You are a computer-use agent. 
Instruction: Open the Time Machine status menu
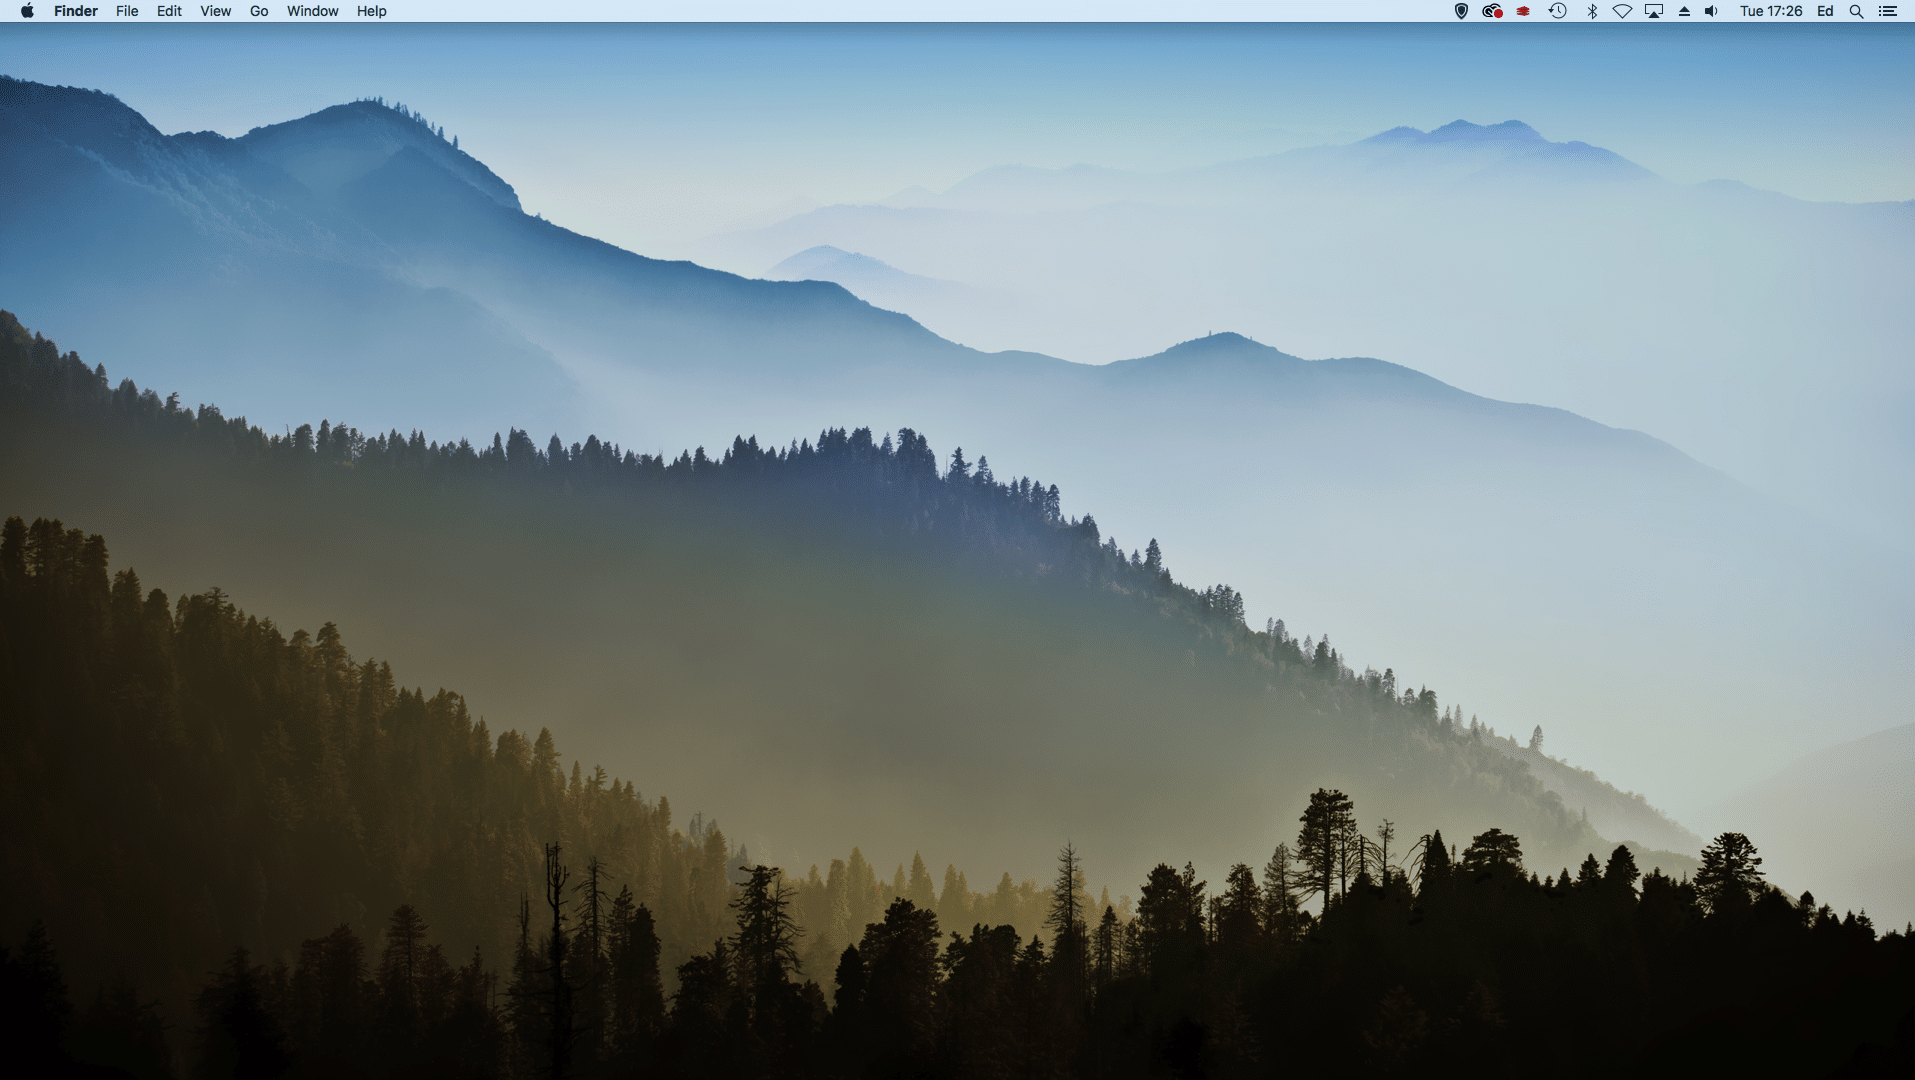pyautogui.click(x=1557, y=11)
